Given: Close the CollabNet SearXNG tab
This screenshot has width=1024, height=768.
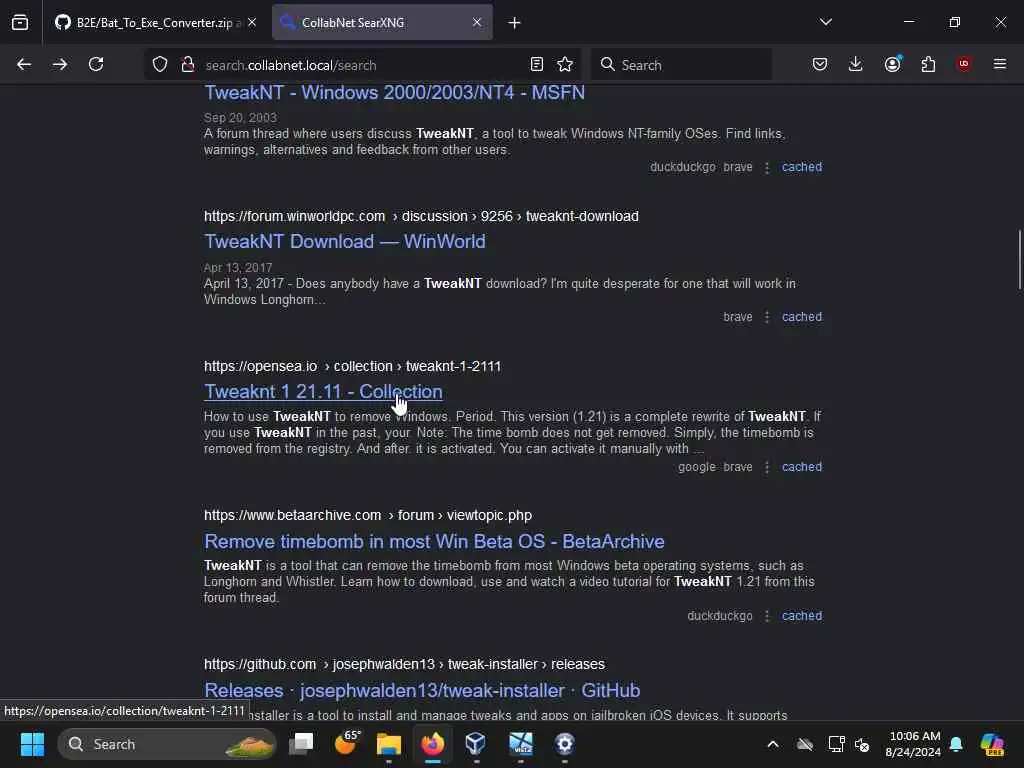Looking at the screenshot, I should coord(477,22).
